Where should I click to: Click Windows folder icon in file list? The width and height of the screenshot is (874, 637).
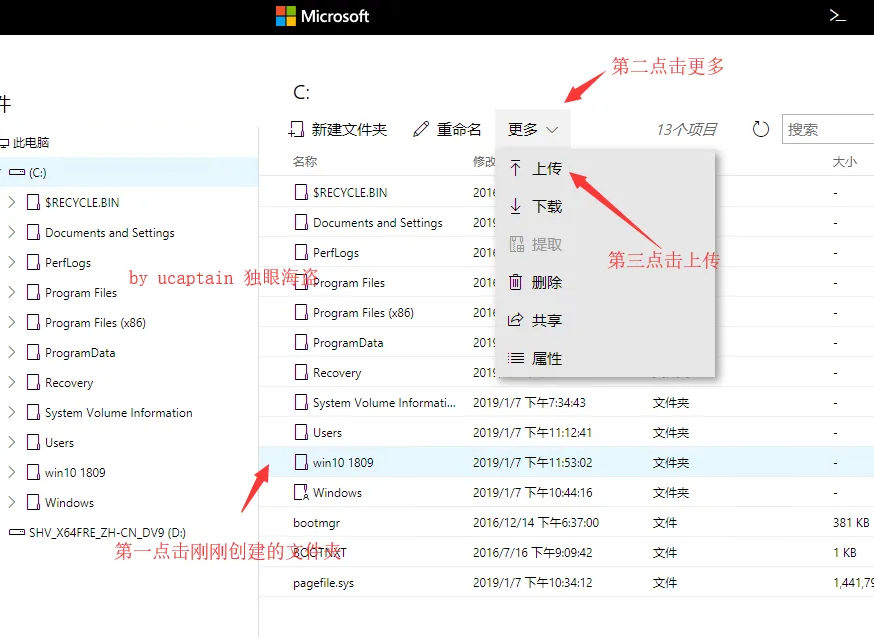pos(301,492)
